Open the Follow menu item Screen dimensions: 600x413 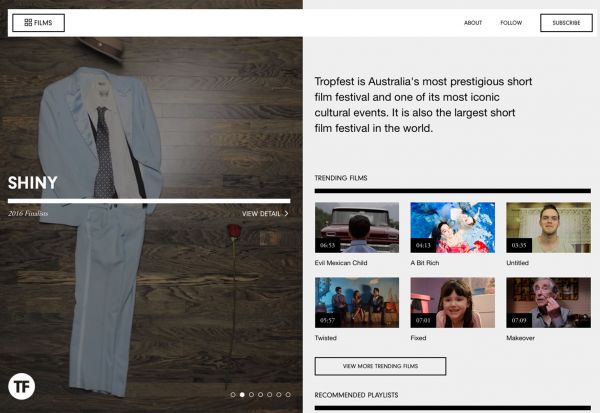[x=511, y=23]
